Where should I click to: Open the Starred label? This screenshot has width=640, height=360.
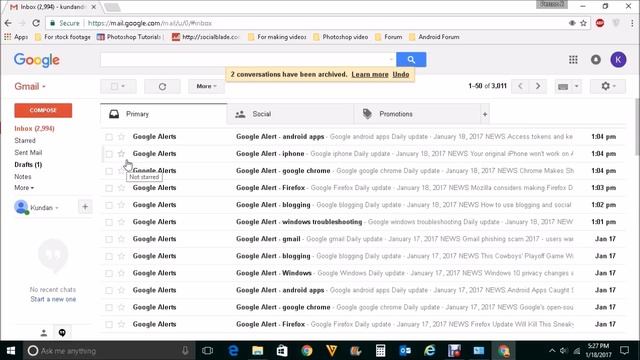coord(25,140)
